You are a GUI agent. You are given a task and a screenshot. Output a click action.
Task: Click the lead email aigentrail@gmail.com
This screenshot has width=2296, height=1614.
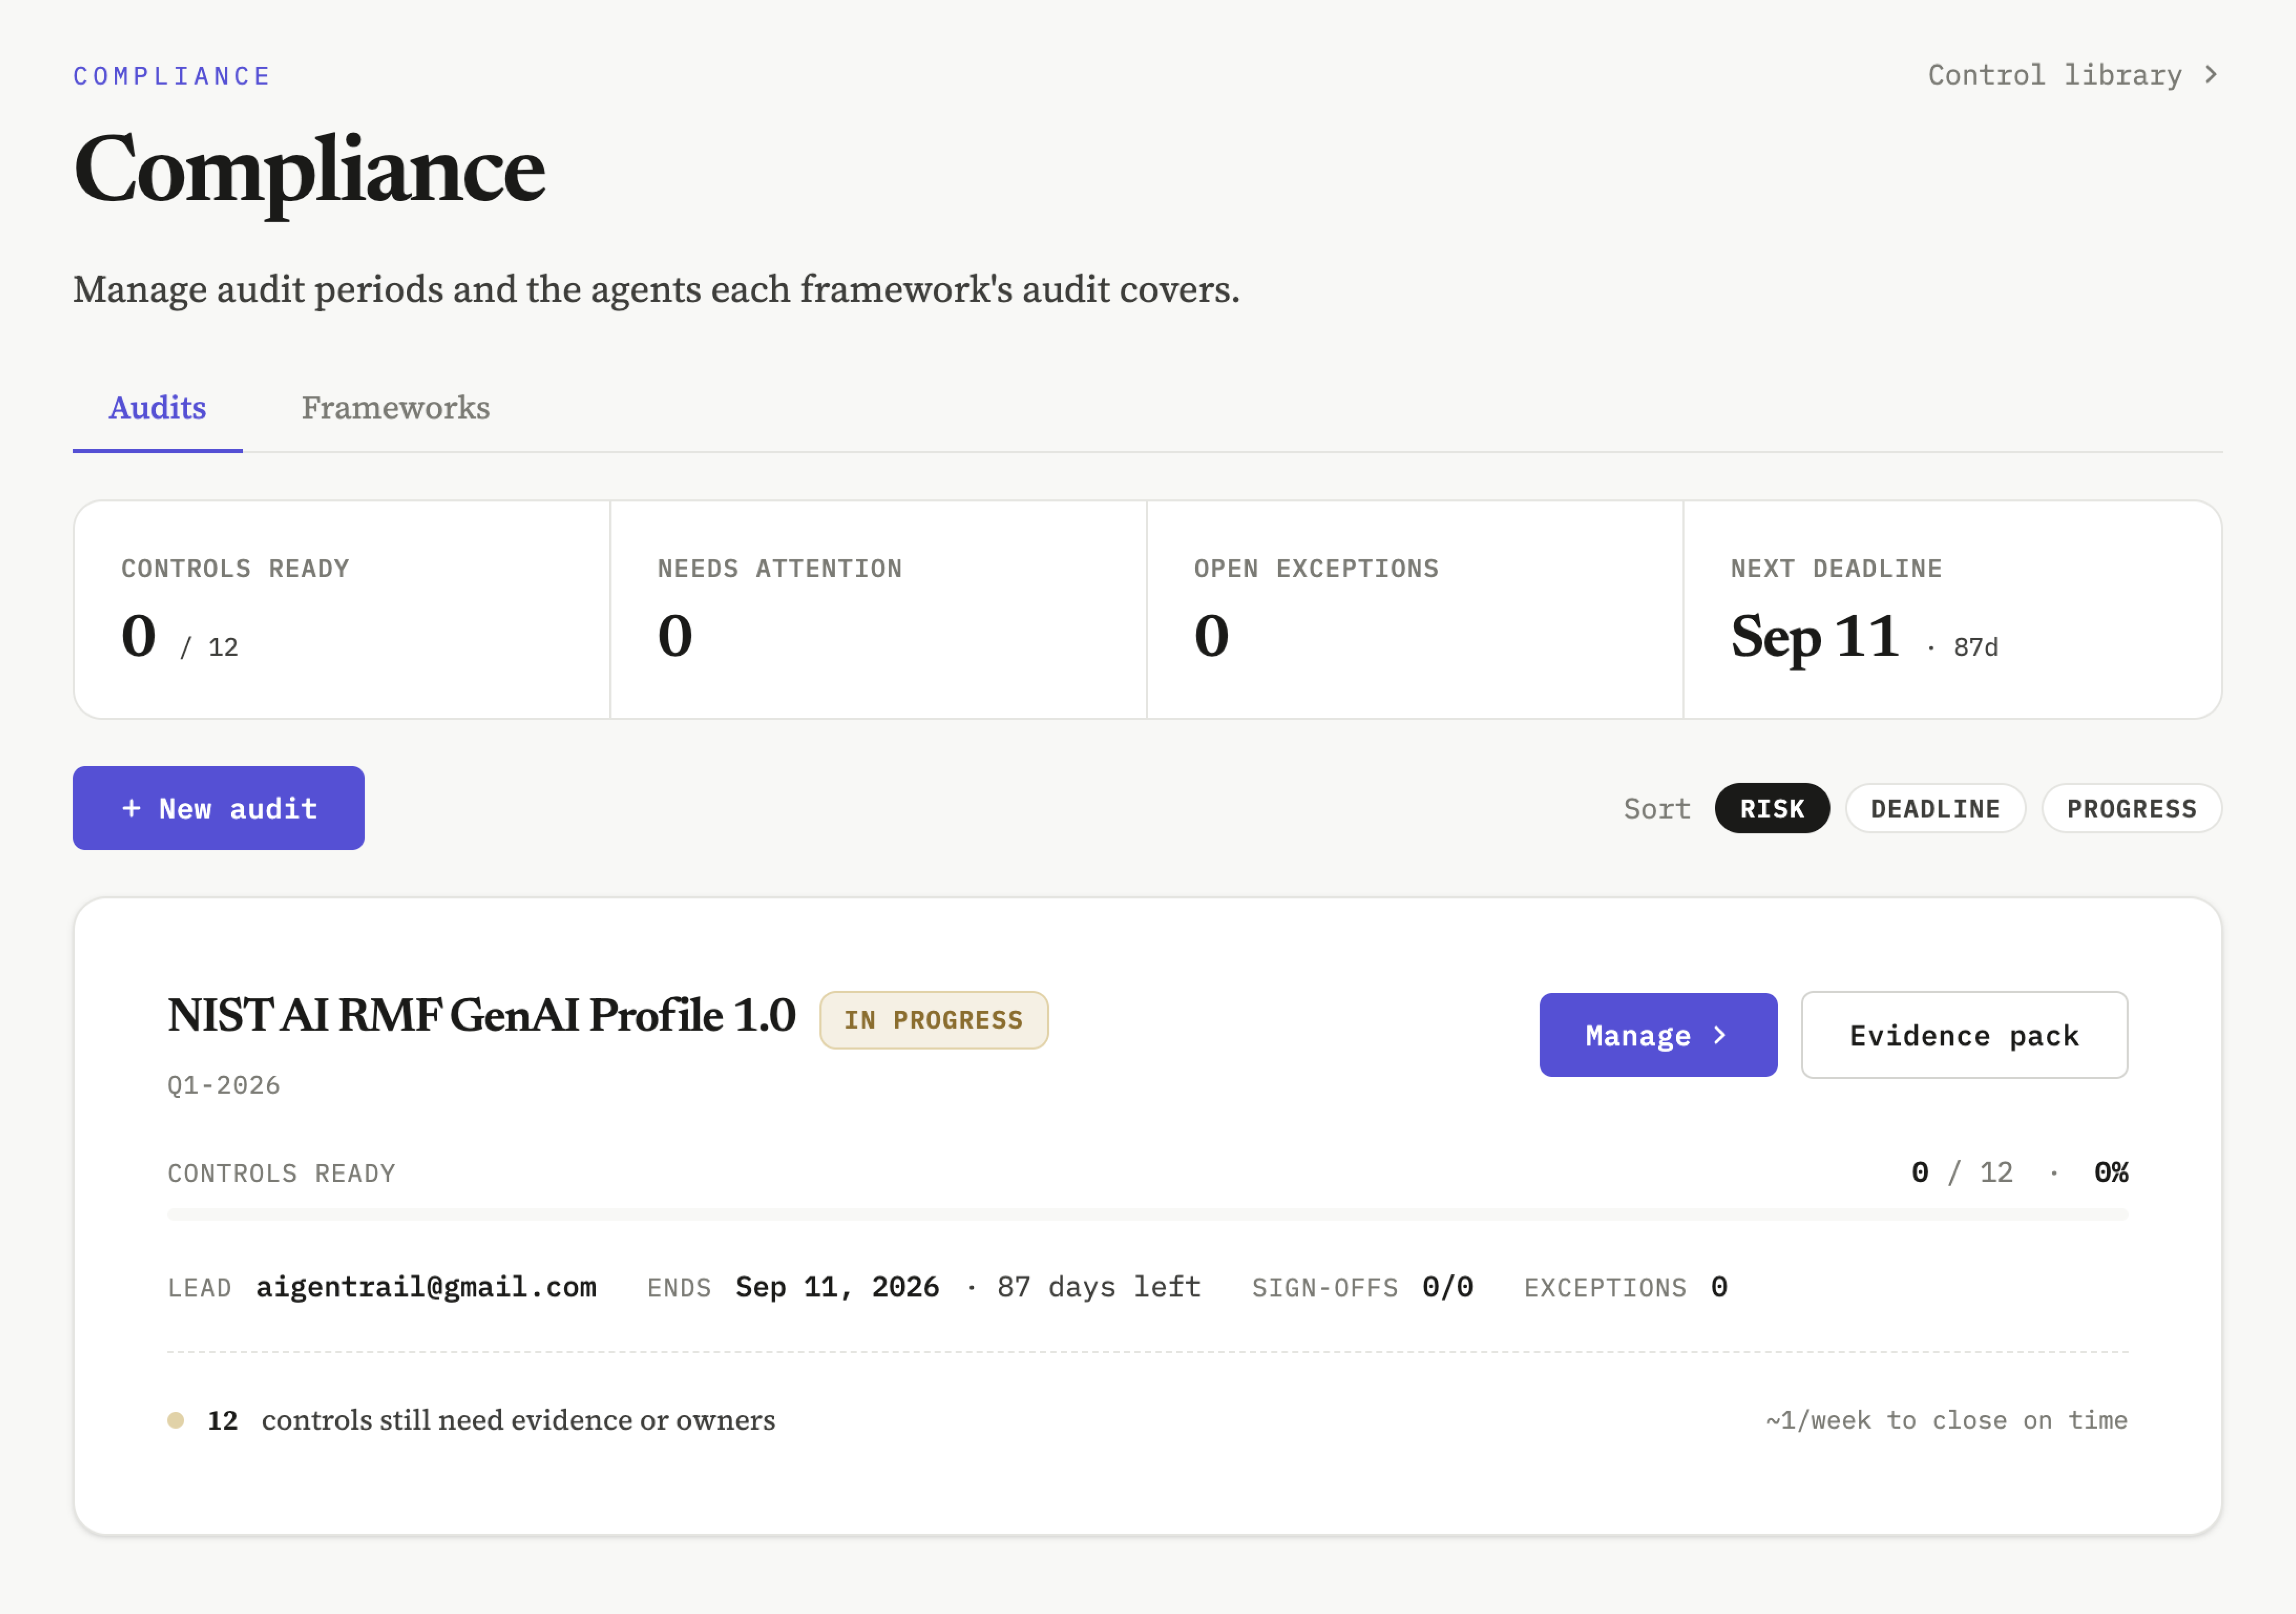426,1287
